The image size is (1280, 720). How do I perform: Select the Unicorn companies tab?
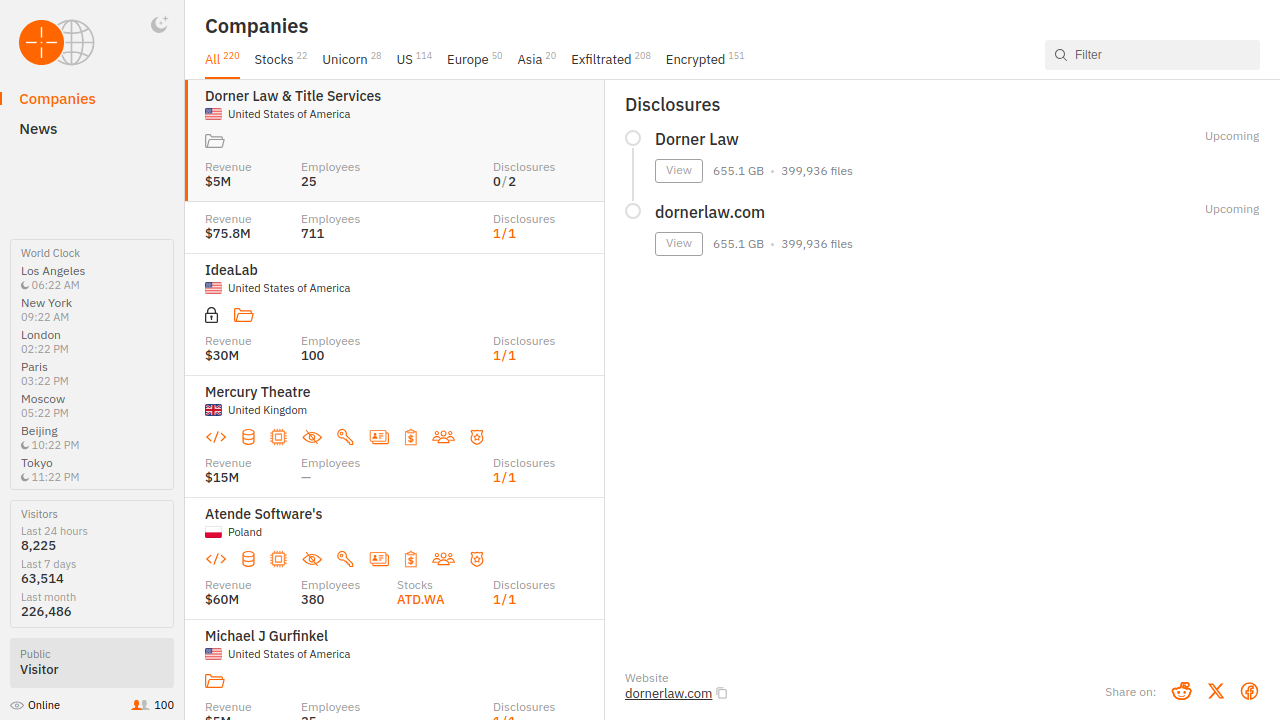click(x=345, y=59)
